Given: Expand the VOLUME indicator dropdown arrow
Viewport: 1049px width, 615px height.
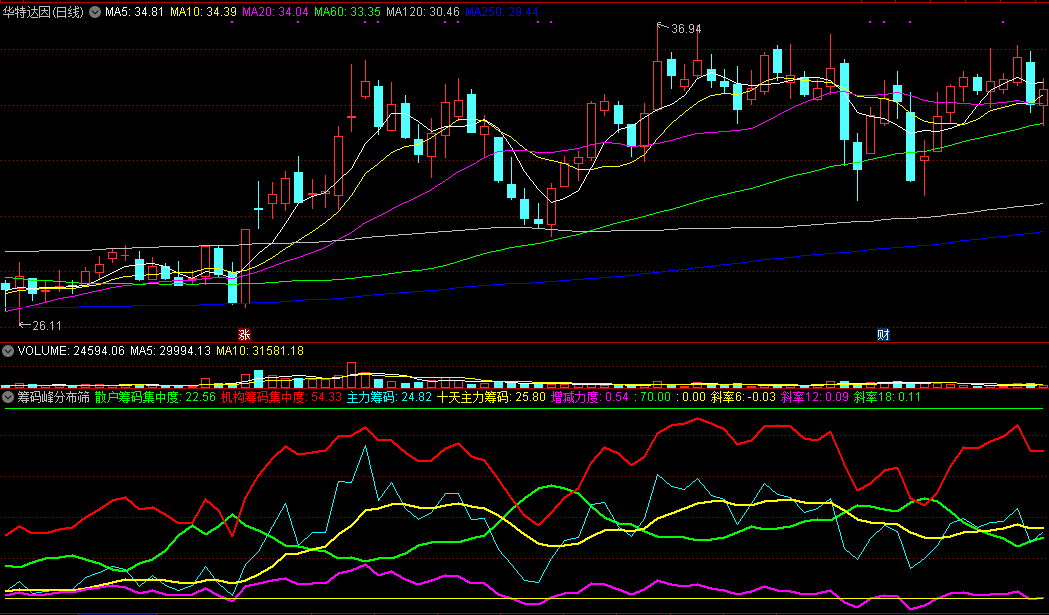Looking at the screenshot, I should [8, 351].
